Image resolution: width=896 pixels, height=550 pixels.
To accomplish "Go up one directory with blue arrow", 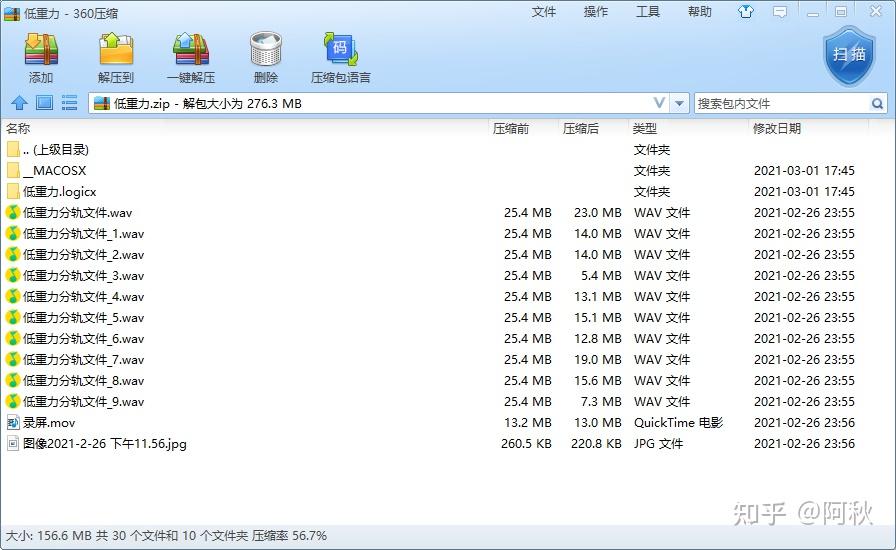I will (19, 103).
